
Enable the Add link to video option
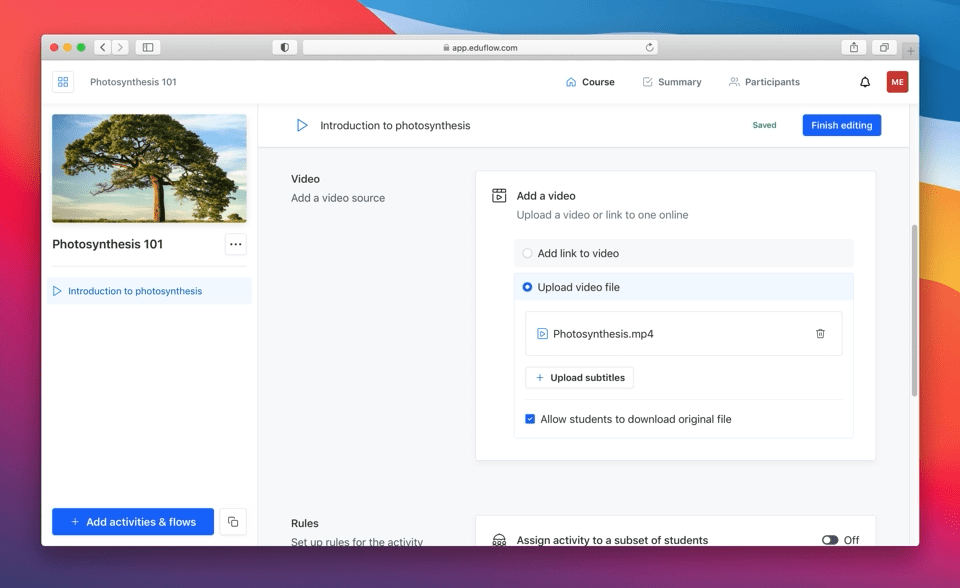click(x=527, y=253)
